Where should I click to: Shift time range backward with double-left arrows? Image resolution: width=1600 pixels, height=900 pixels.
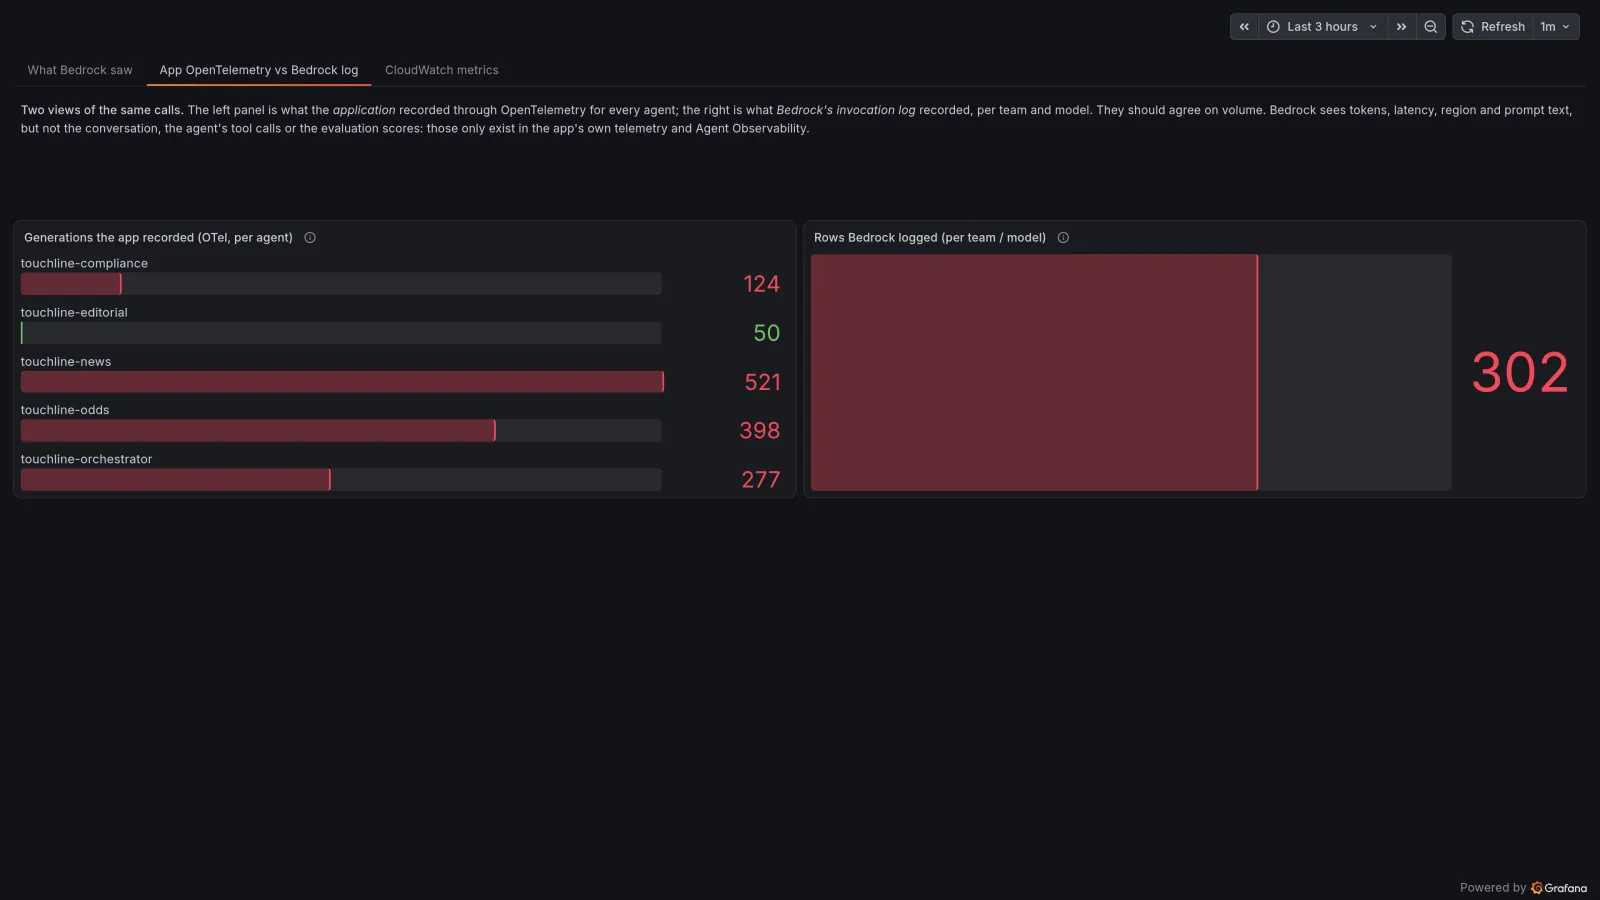pos(1244,27)
